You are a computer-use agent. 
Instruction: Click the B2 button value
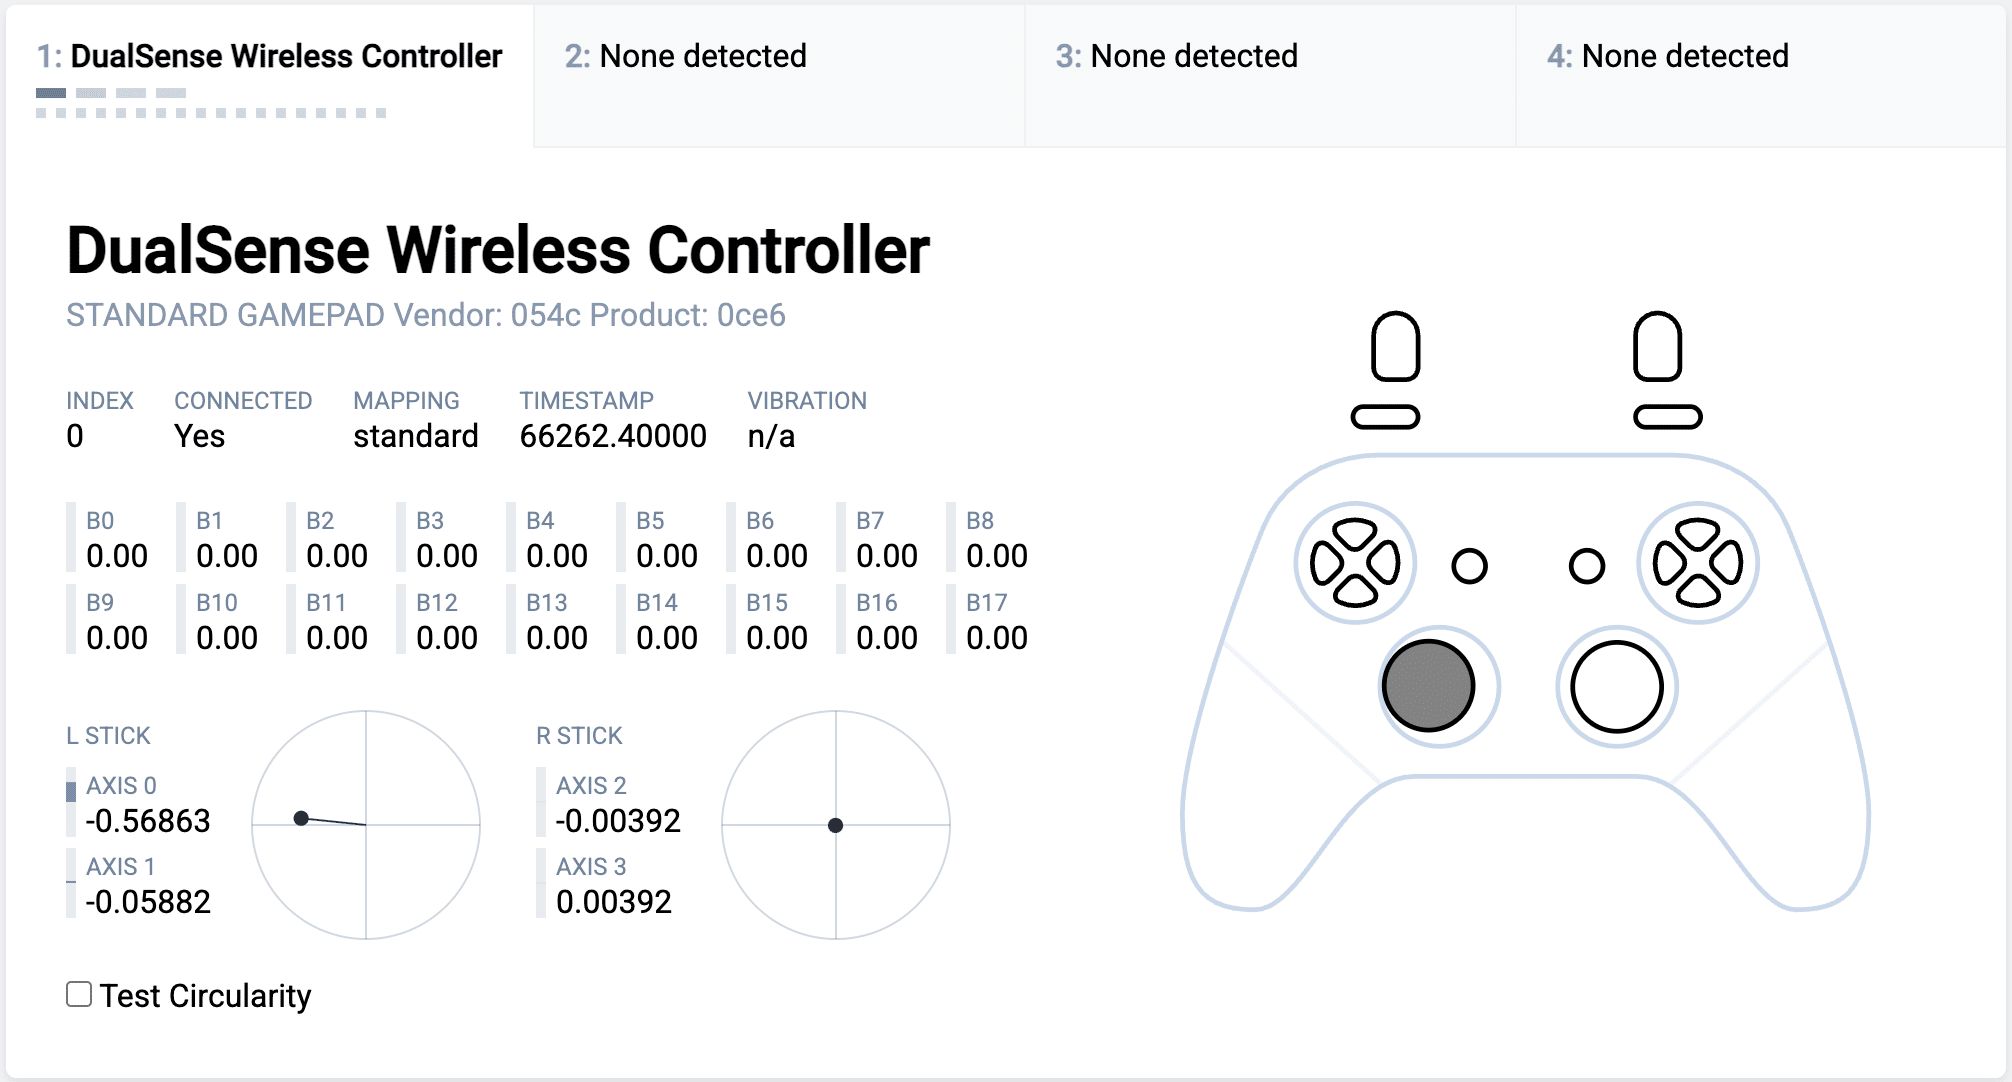[337, 556]
